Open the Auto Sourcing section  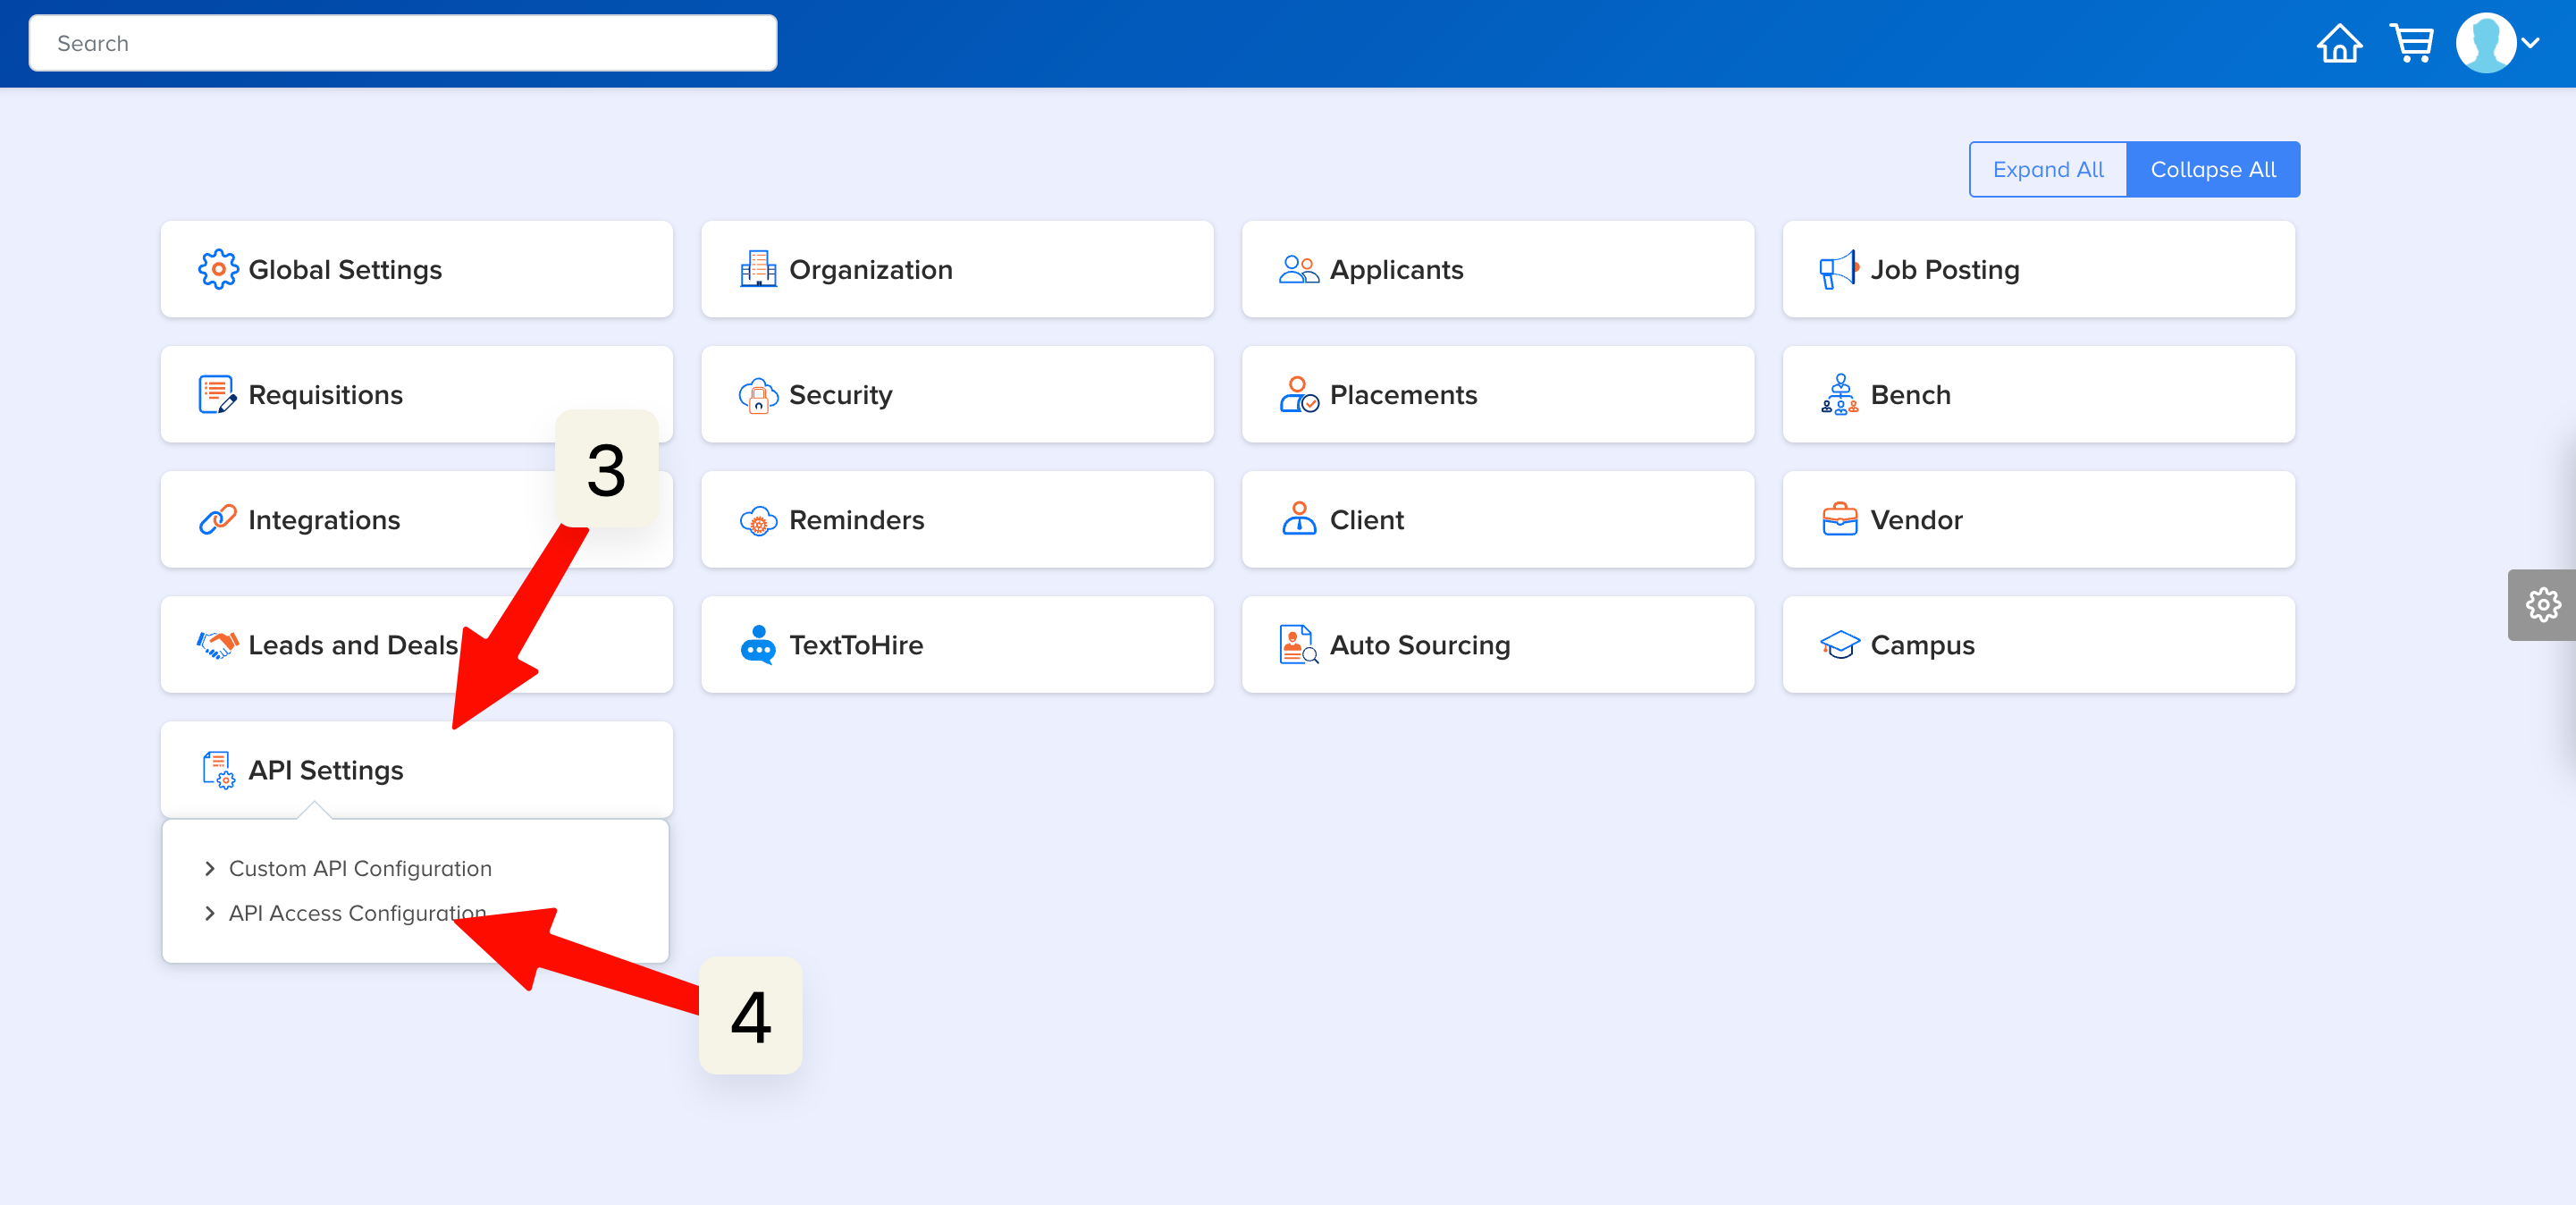1419,645
